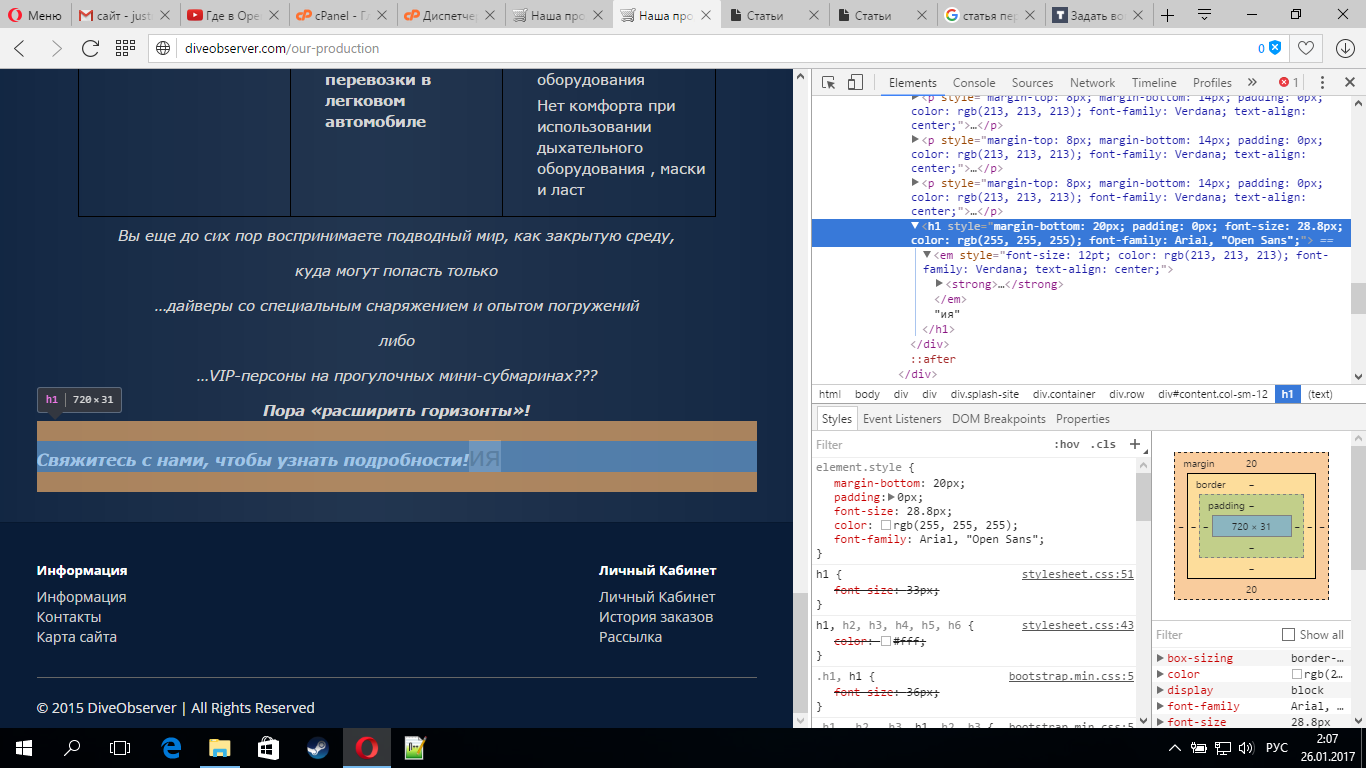Screen dimensions: 1366x768
Task: Open the Рассылка footer link
Action: pyautogui.click(x=630, y=637)
